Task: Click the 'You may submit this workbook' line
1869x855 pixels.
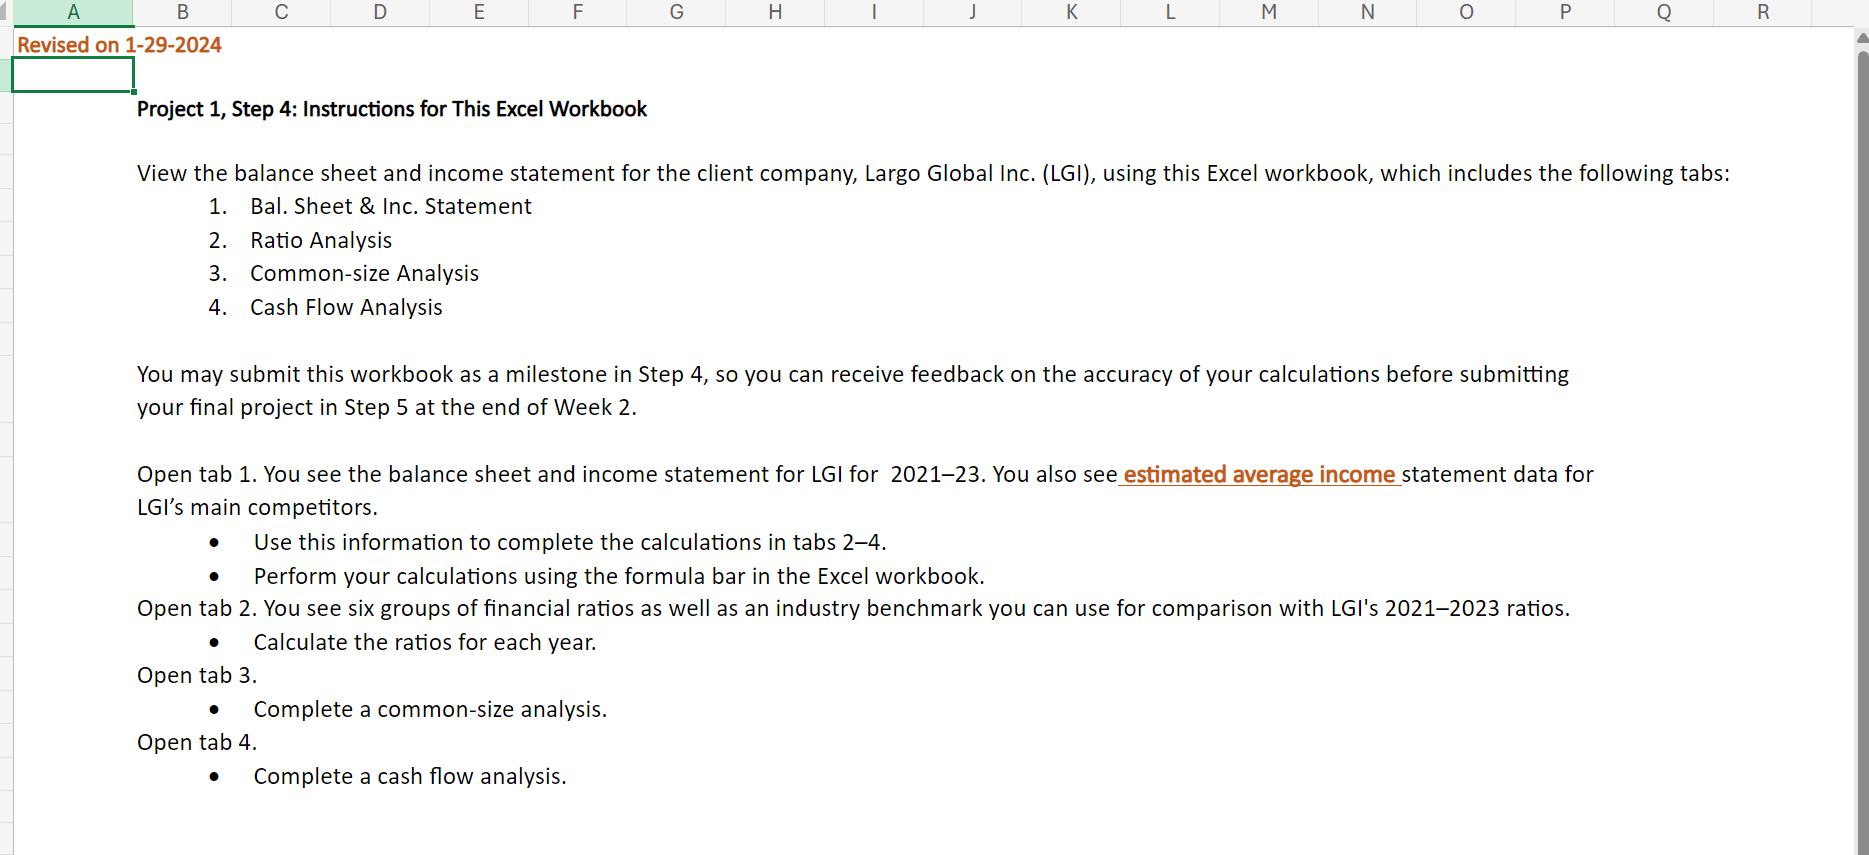Action: [853, 374]
